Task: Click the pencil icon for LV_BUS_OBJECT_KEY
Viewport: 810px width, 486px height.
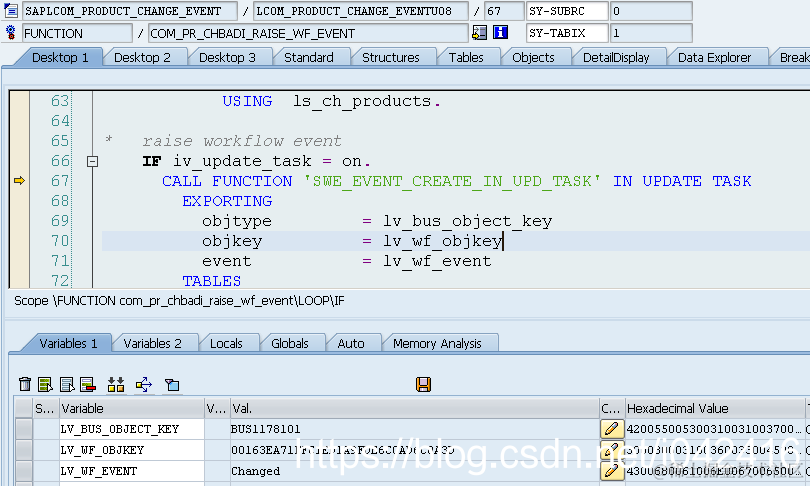Action: (612, 429)
